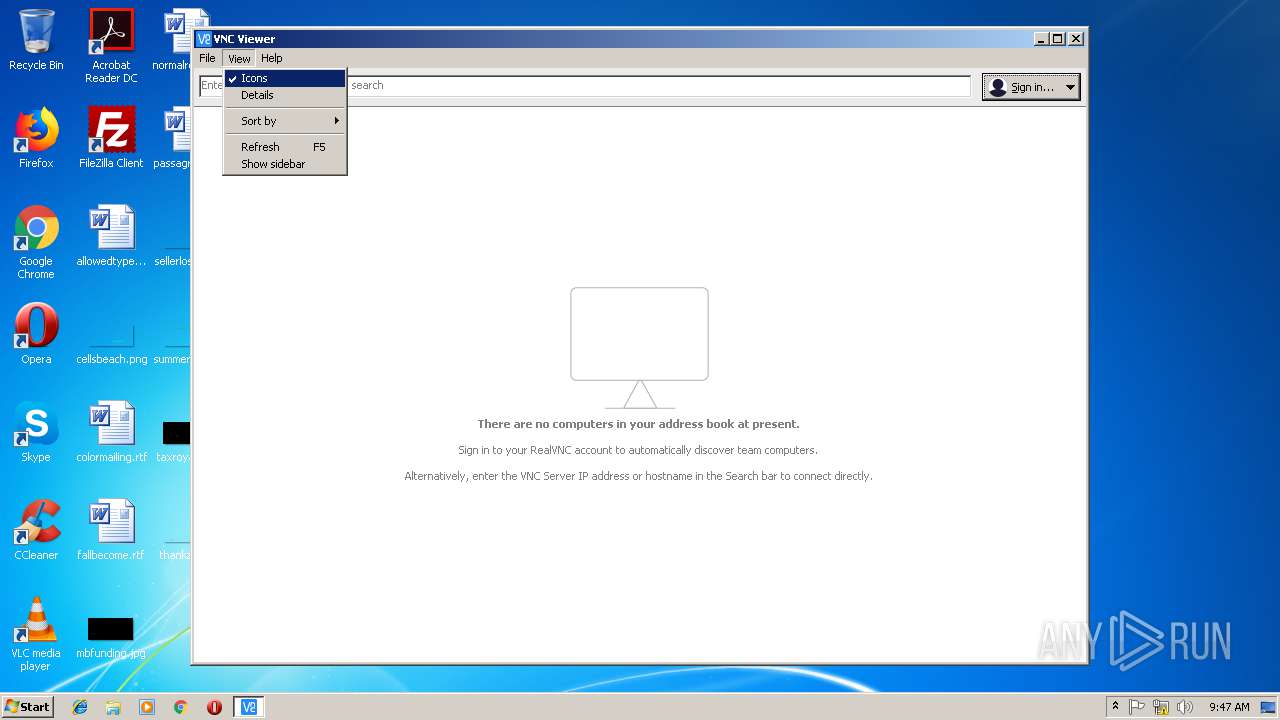Open Chrome from the taskbar
Viewport: 1280px width, 720px height.
(180, 707)
